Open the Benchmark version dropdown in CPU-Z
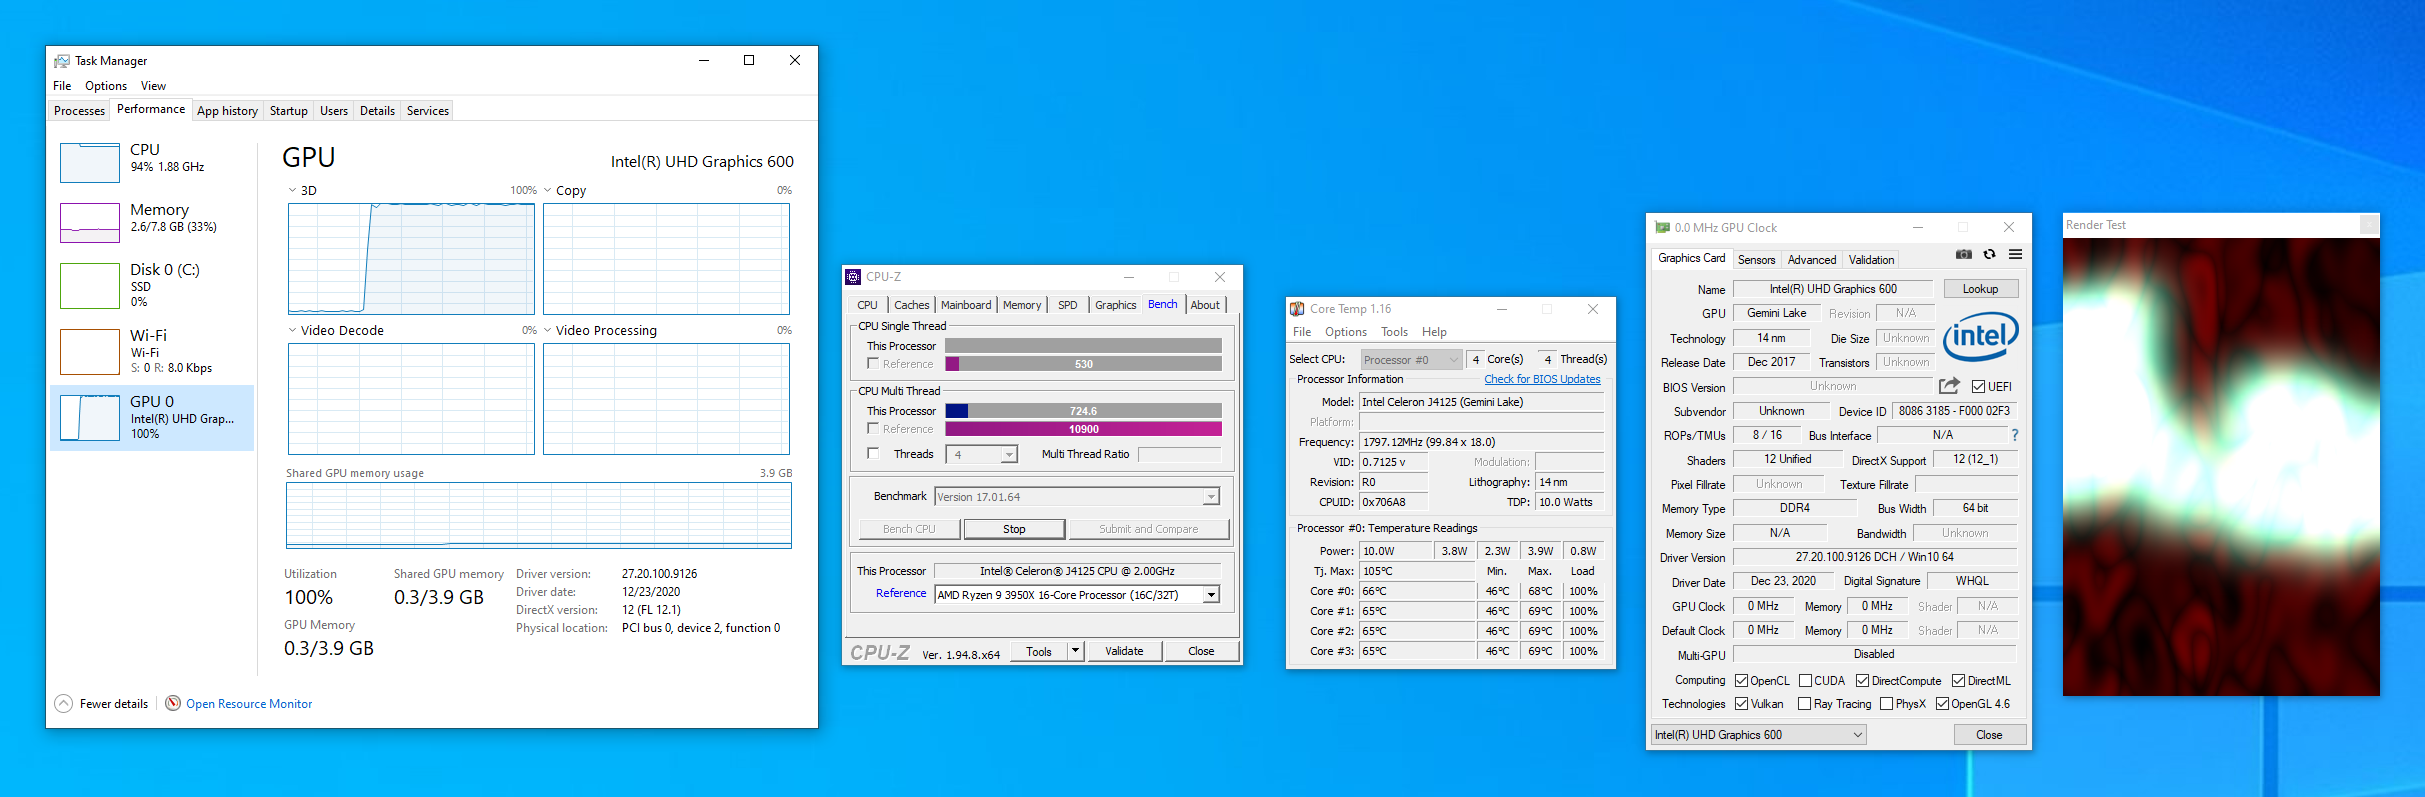Viewport: 2425px width, 797px height. pyautogui.click(x=1211, y=497)
